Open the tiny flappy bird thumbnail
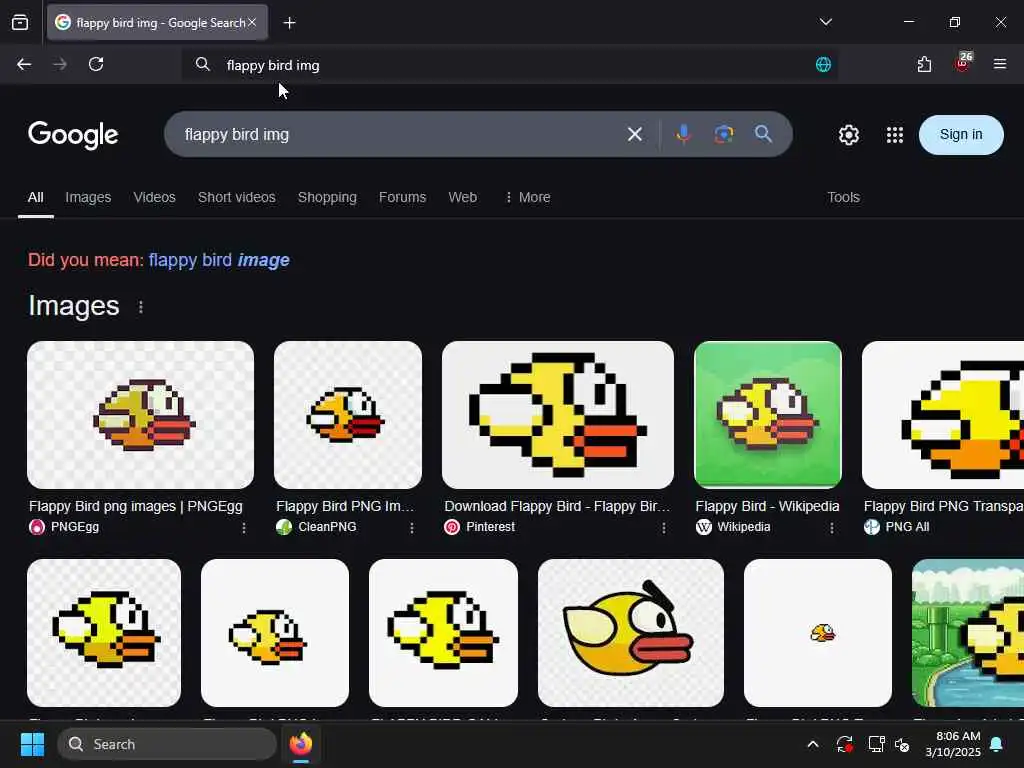Viewport: 1024px width, 768px height. pyautogui.click(x=818, y=633)
